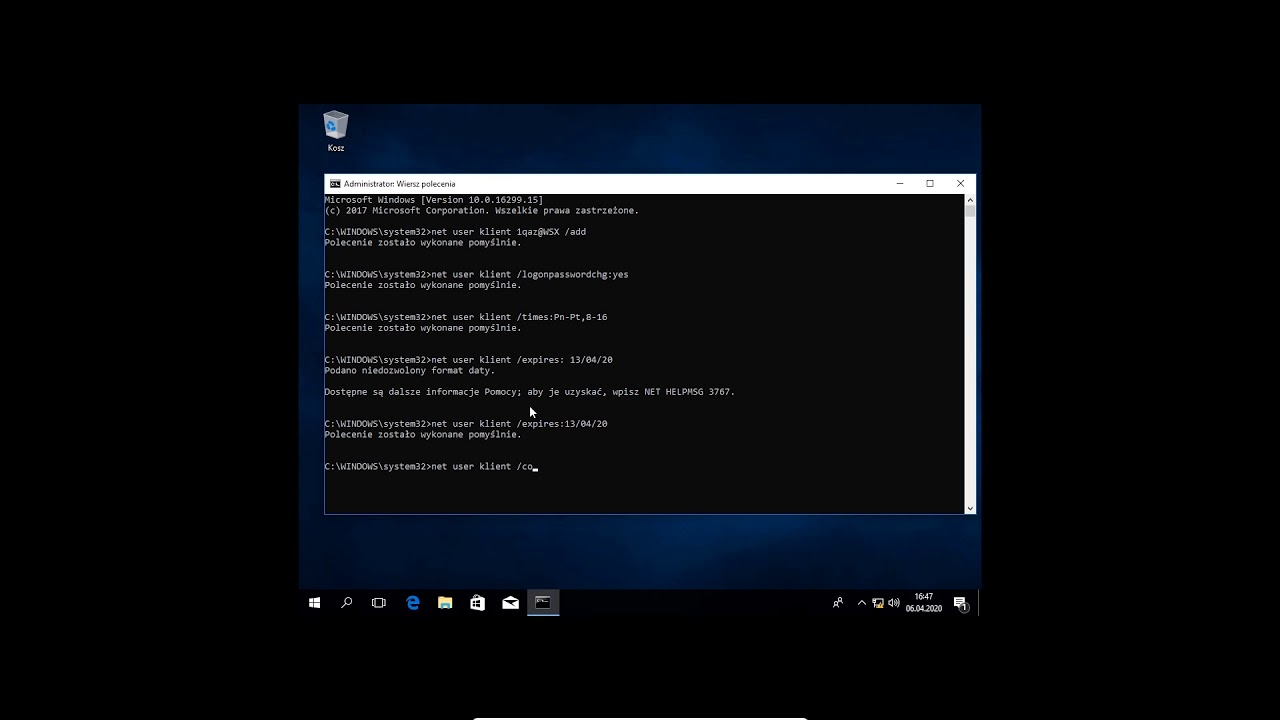The width and height of the screenshot is (1280, 720).
Task: Open the Windows Start menu
Action: [x=314, y=603]
